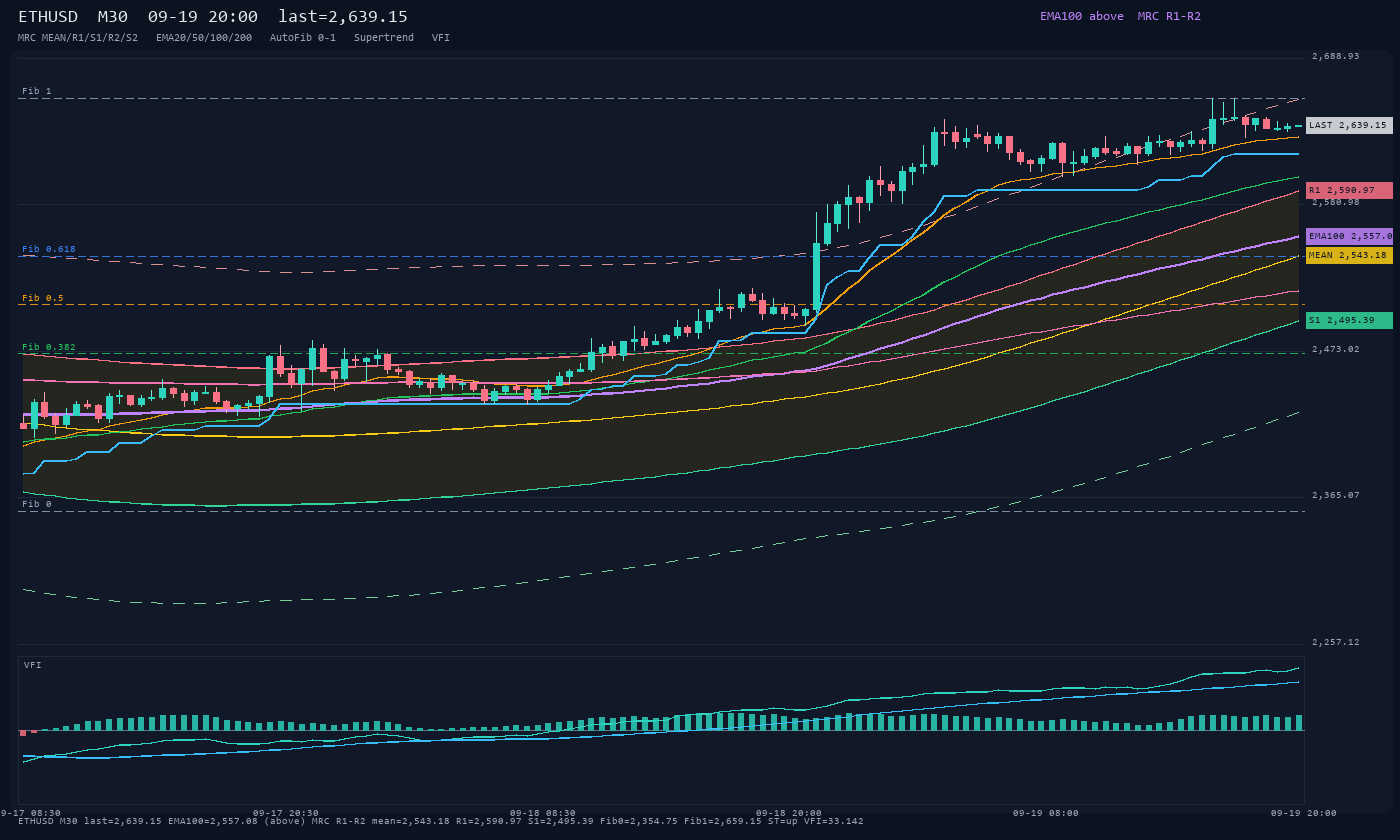Select the '09-17 20:30' time axis label

tap(286, 813)
